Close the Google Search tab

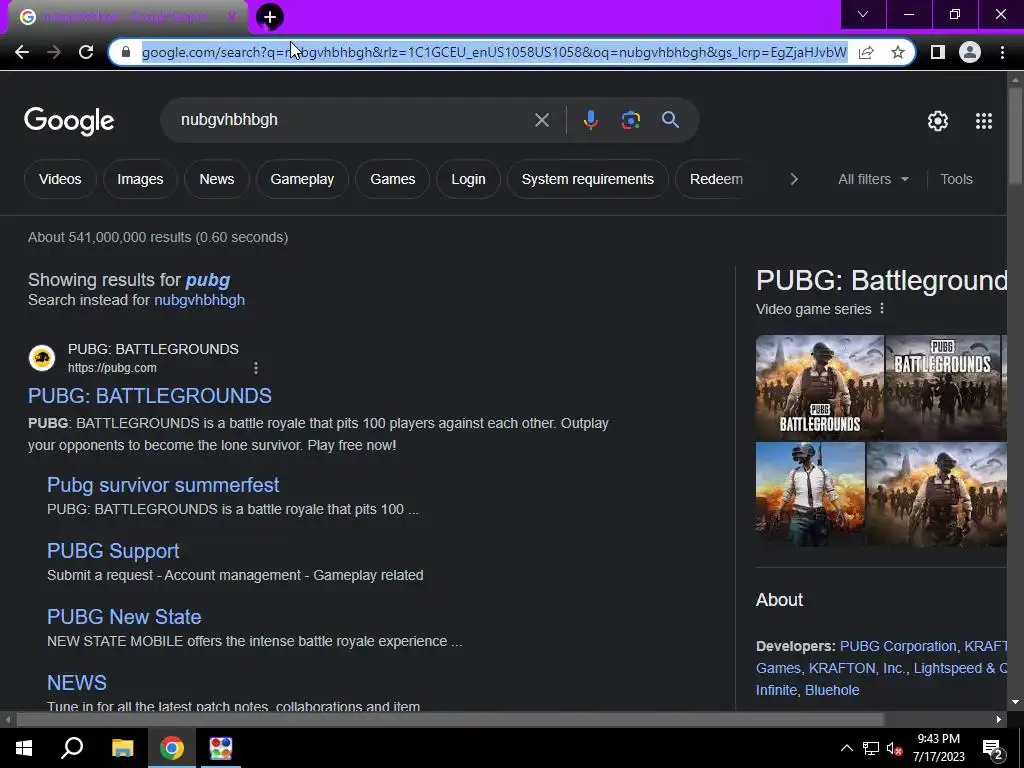click(x=231, y=17)
